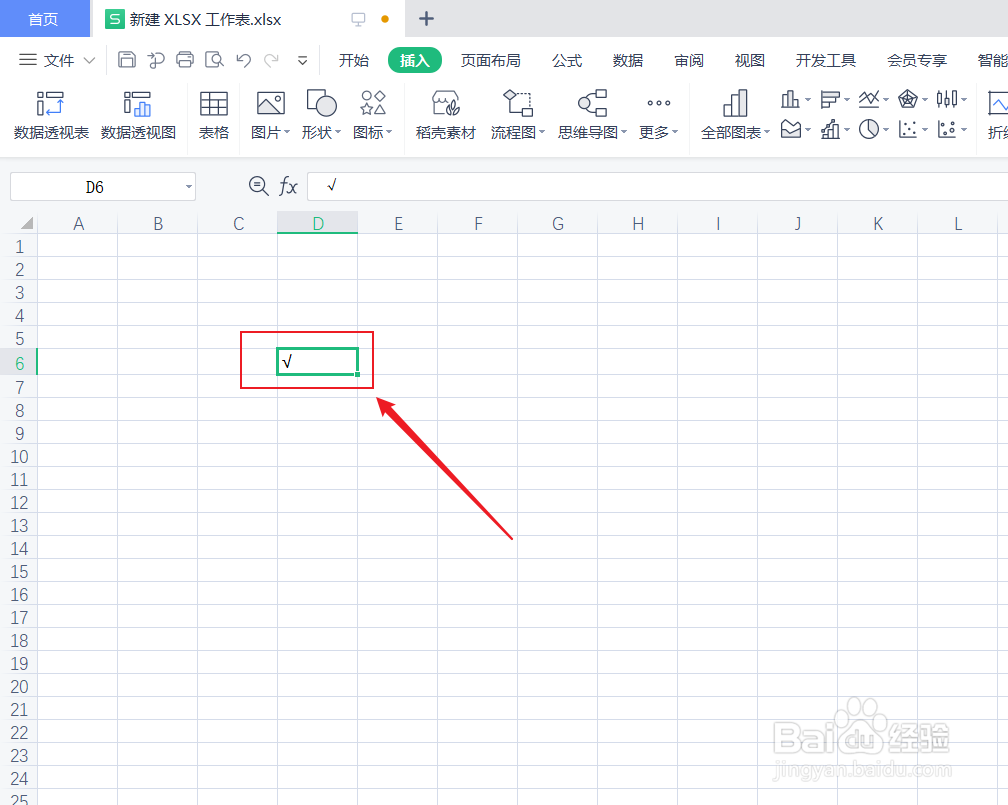Select row 15 header
Image resolution: width=1008 pixels, height=805 pixels.
[19, 572]
